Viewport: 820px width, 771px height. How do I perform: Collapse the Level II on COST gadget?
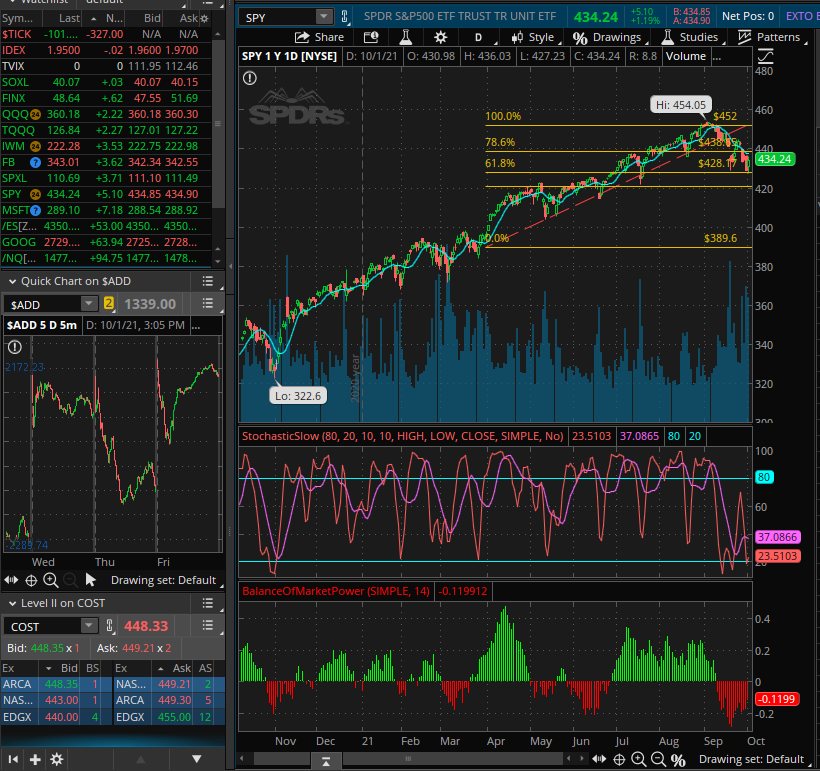coord(12,603)
